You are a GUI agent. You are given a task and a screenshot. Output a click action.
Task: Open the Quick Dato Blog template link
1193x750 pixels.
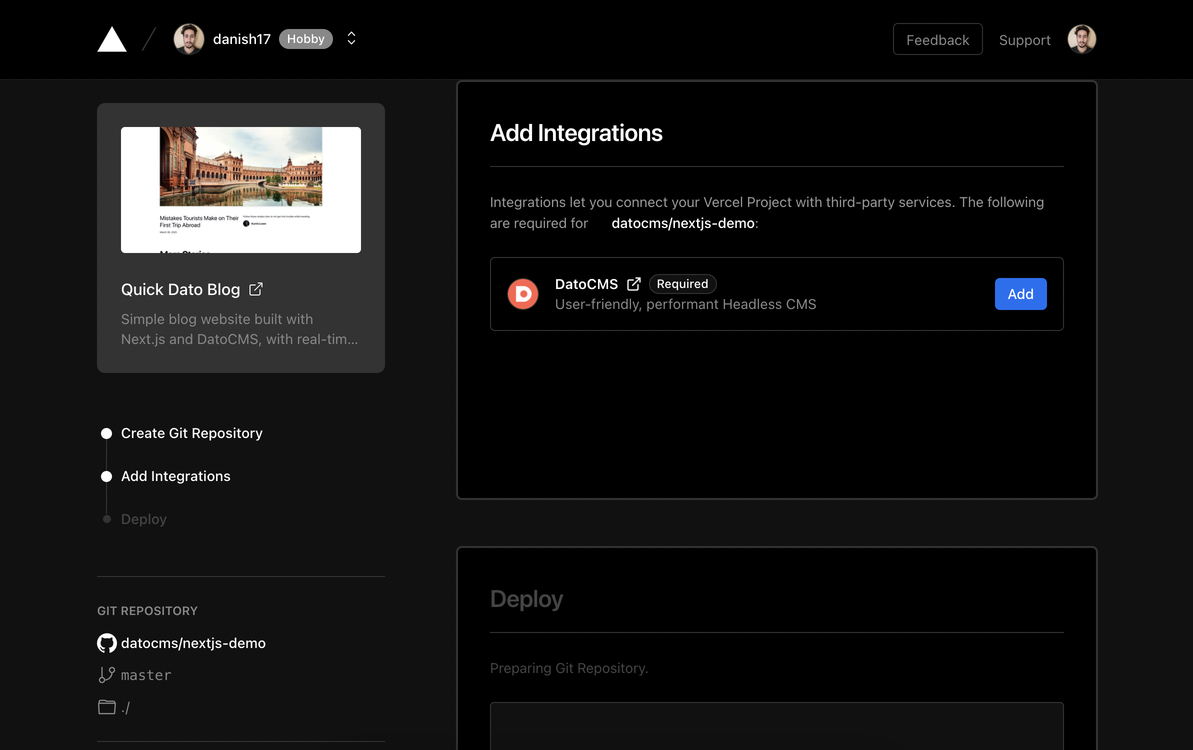180,290
